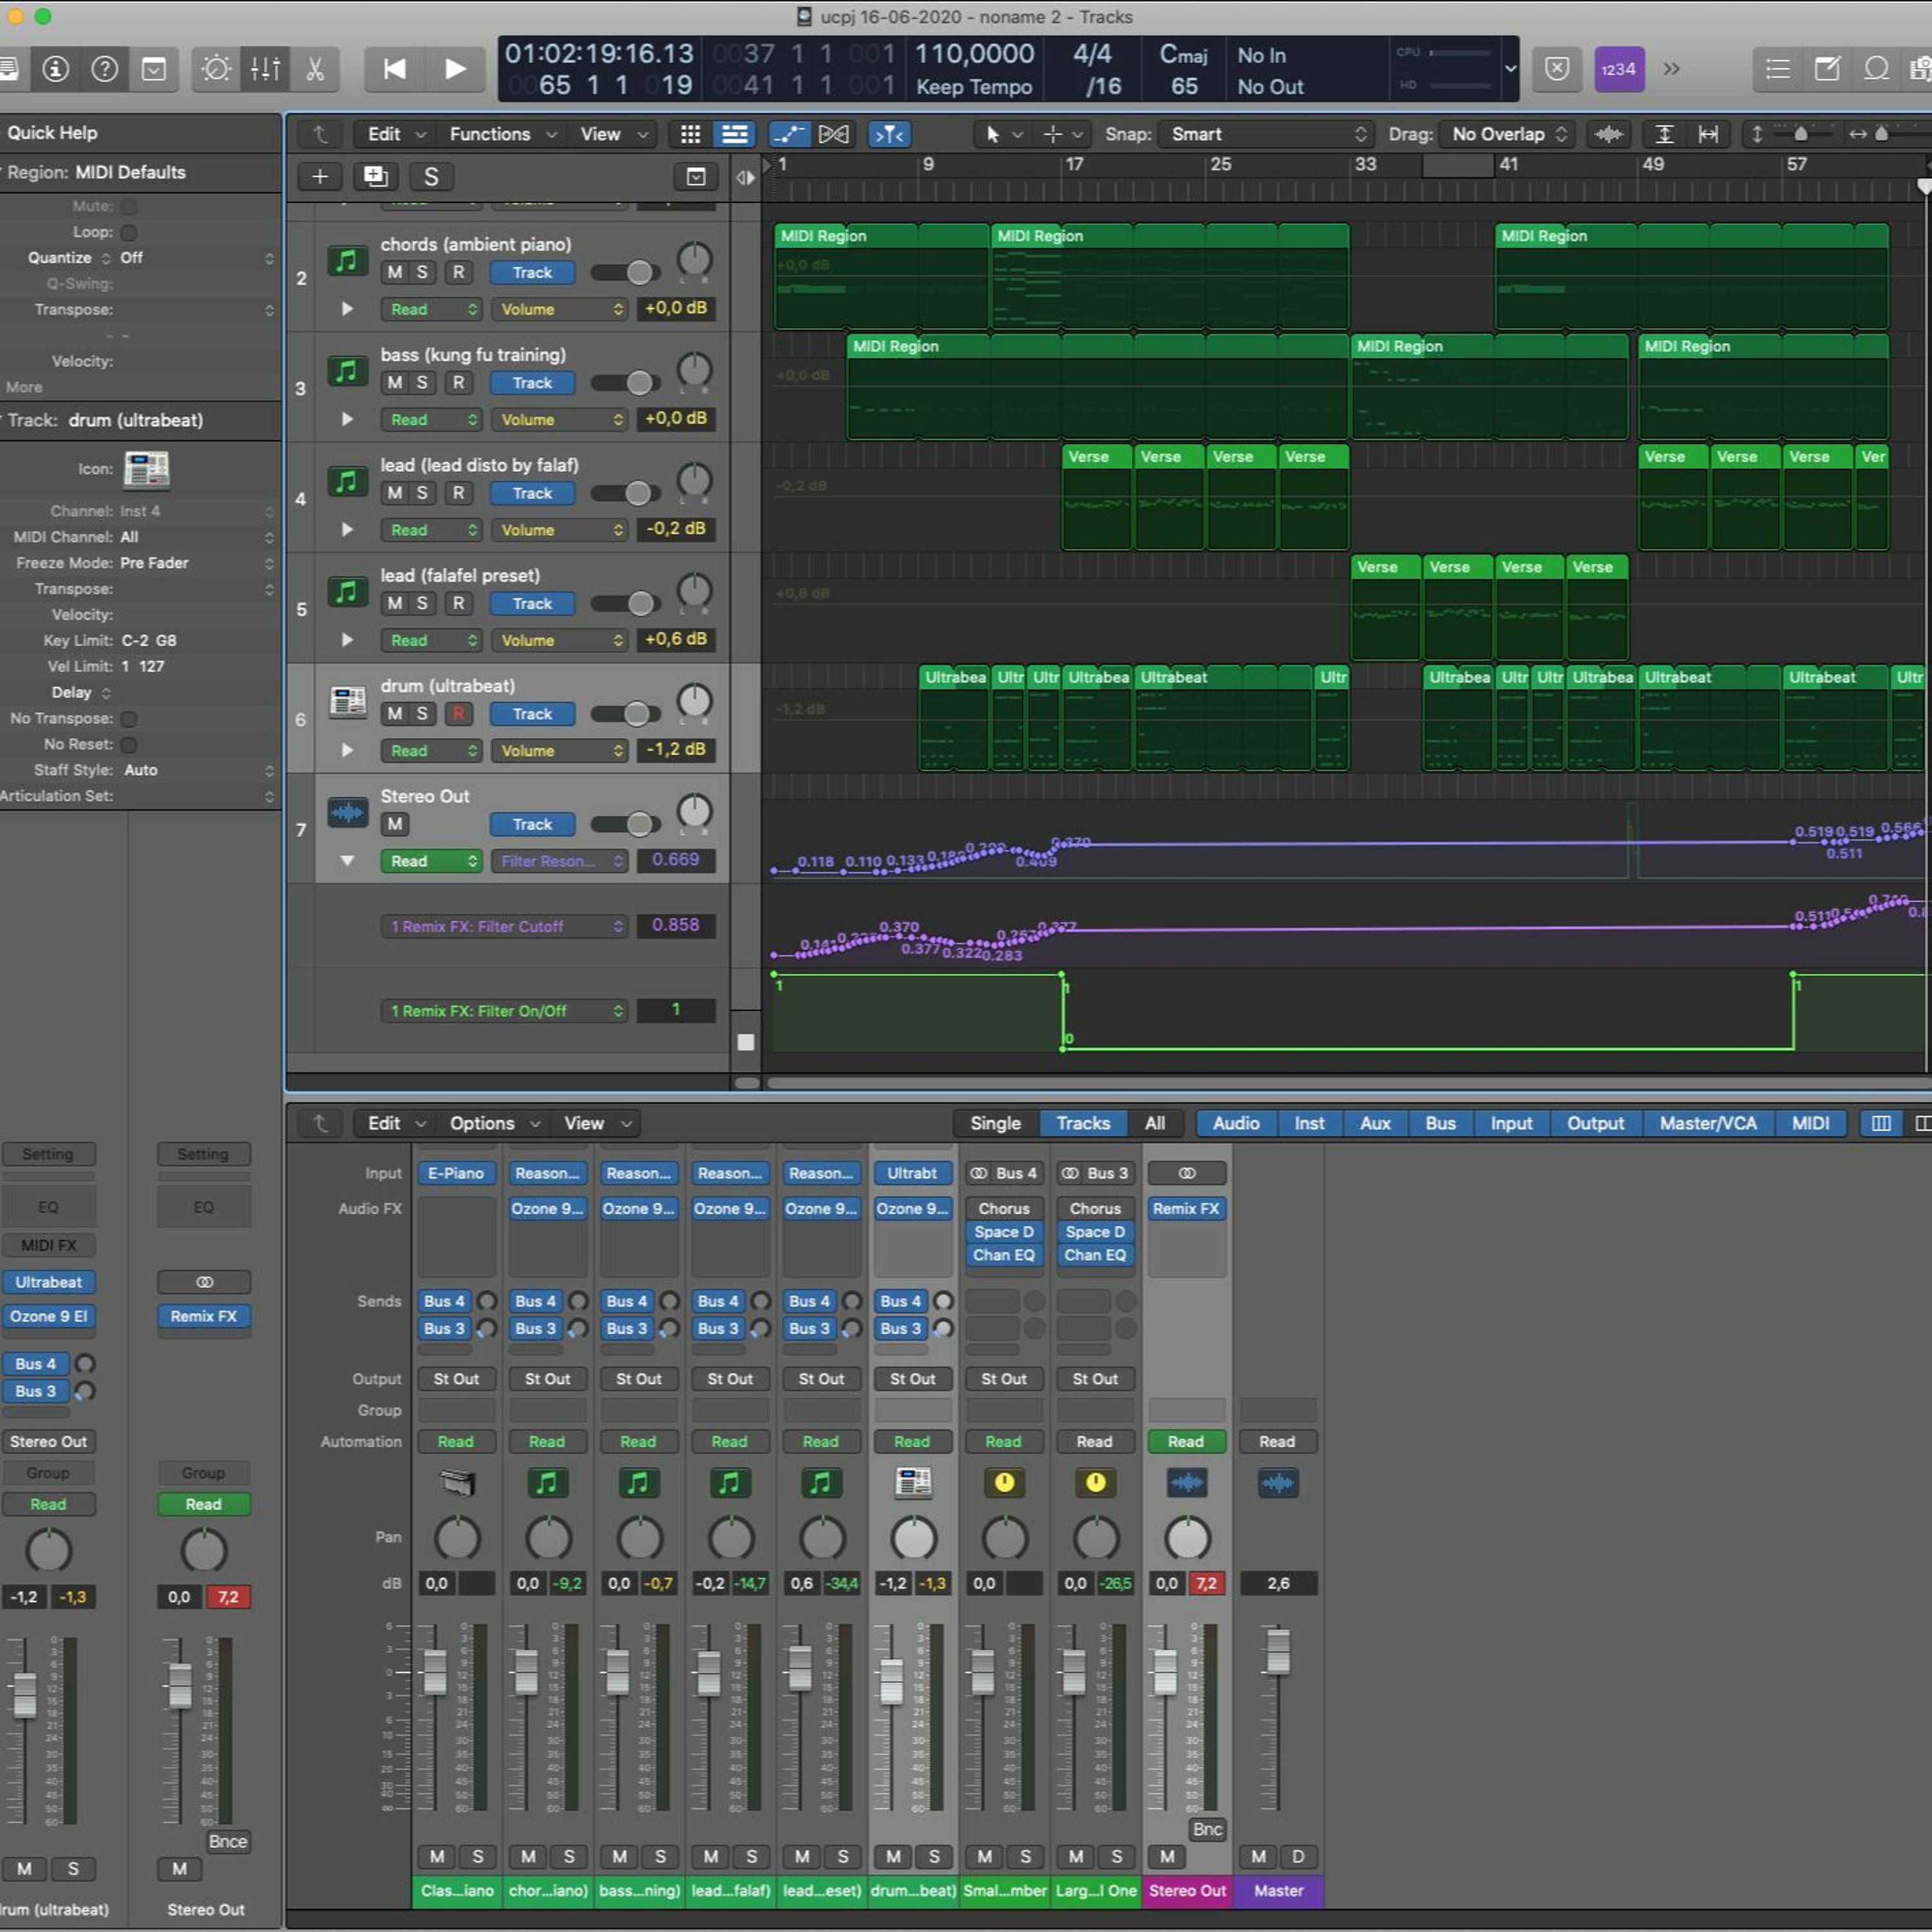Enable No Transpose checkbox
This screenshot has width=1932, height=1932.
(129, 719)
